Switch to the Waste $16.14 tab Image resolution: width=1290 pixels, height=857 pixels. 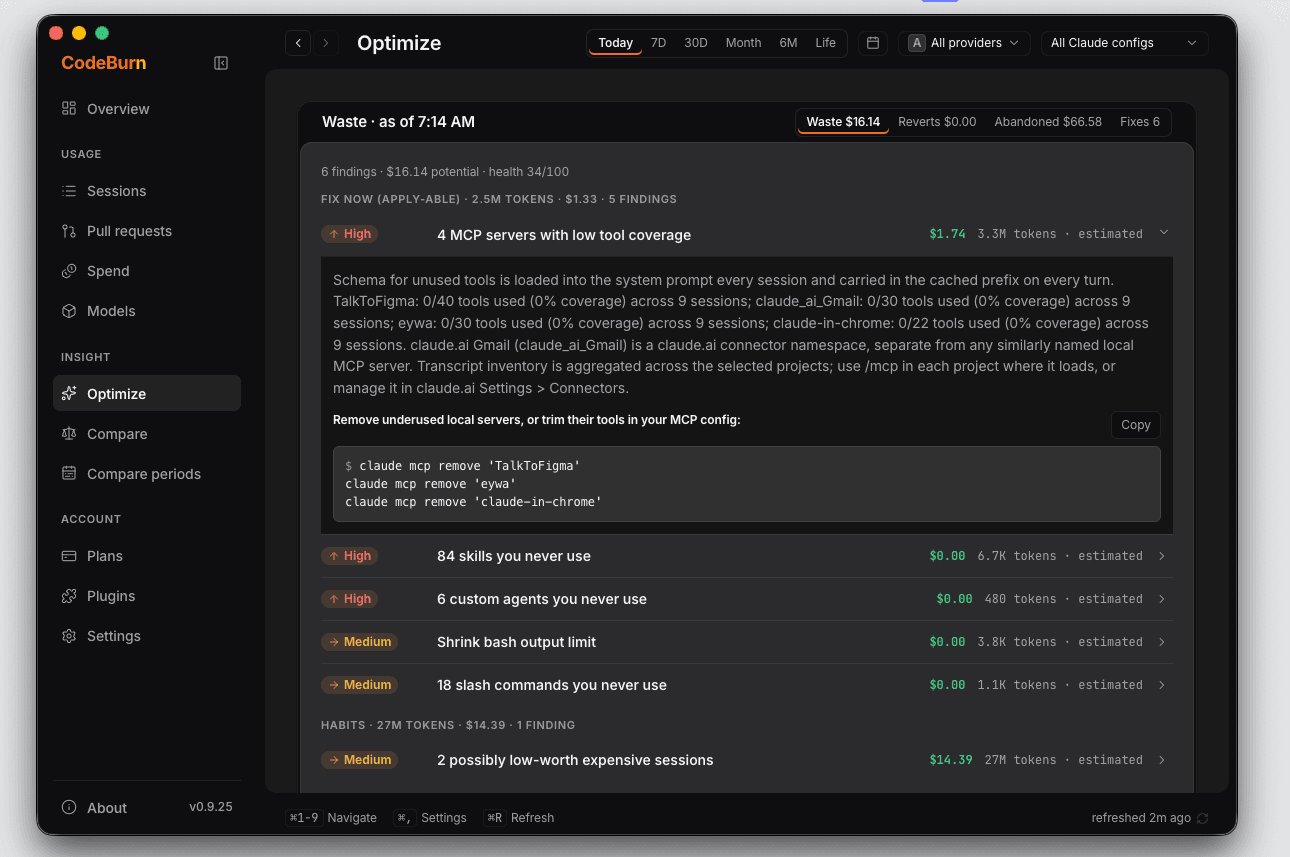point(843,122)
